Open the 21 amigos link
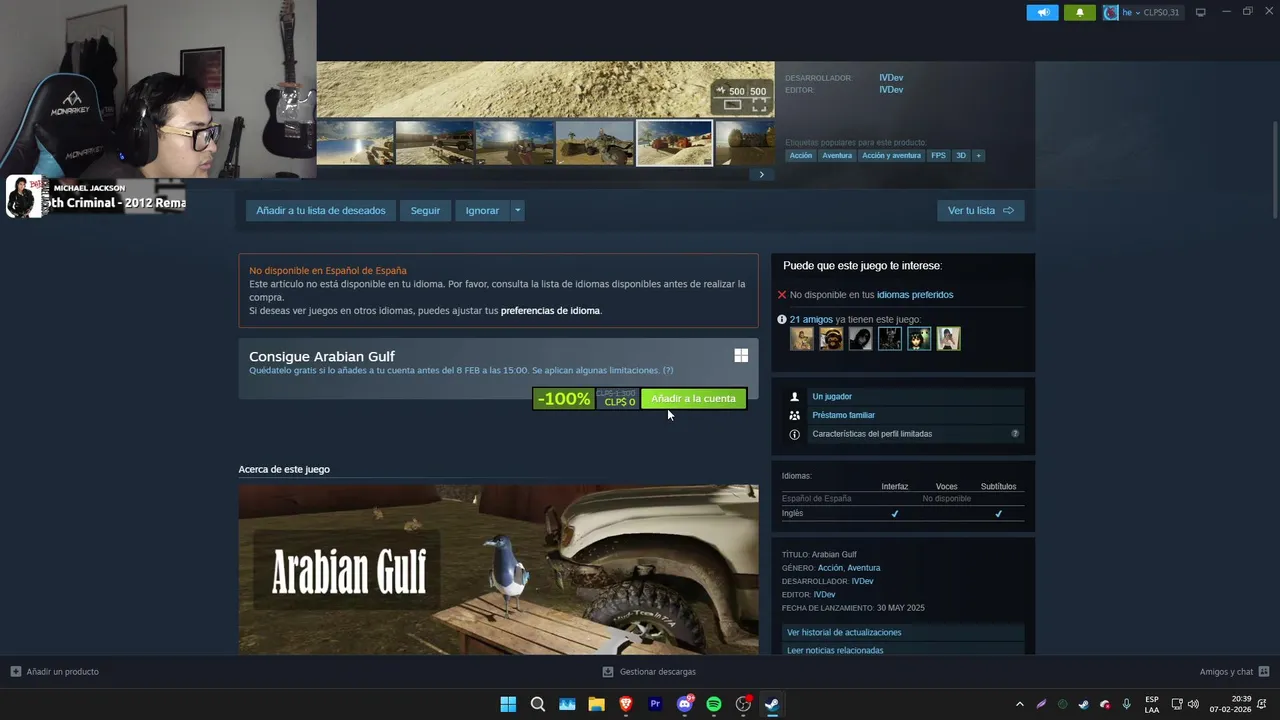This screenshot has height=720, width=1280. [811, 320]
